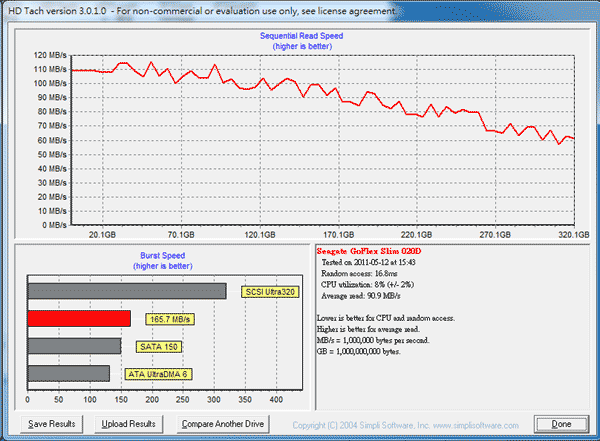Click the 70.1GB axis label
The image size is (600, 441).
coord(181,235)
